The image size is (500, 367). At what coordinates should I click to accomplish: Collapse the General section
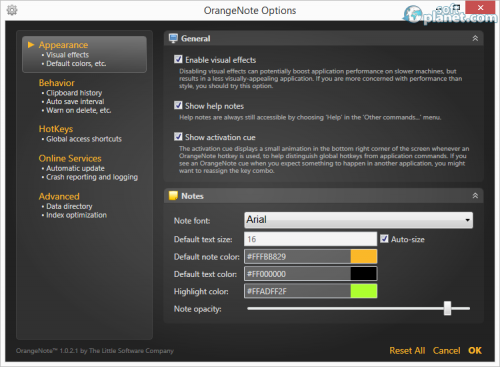475,38
